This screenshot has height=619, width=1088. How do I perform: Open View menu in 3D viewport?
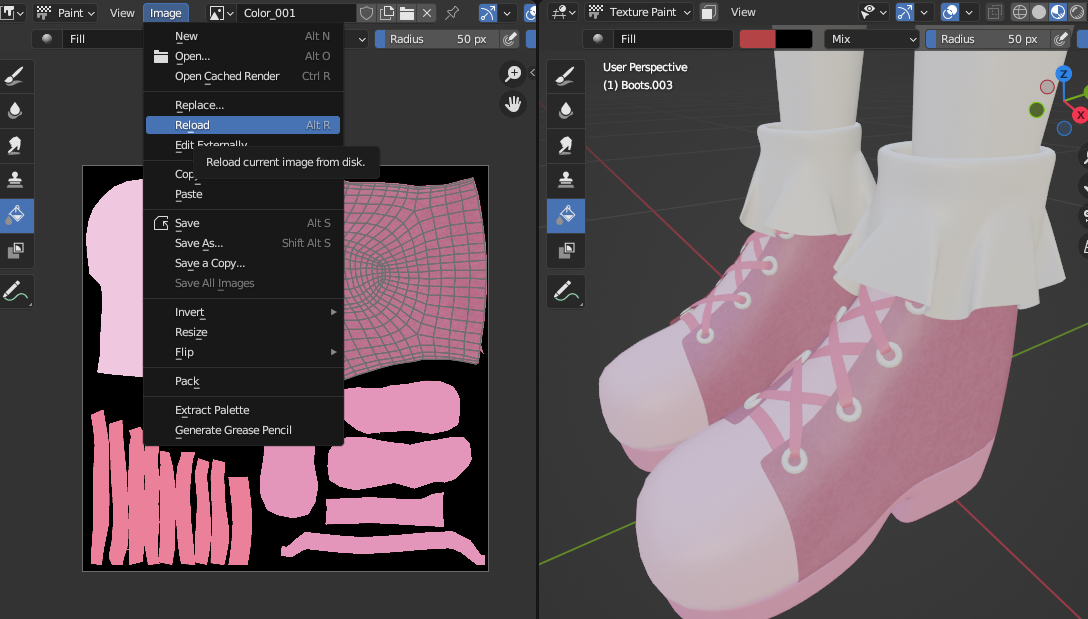743,12
